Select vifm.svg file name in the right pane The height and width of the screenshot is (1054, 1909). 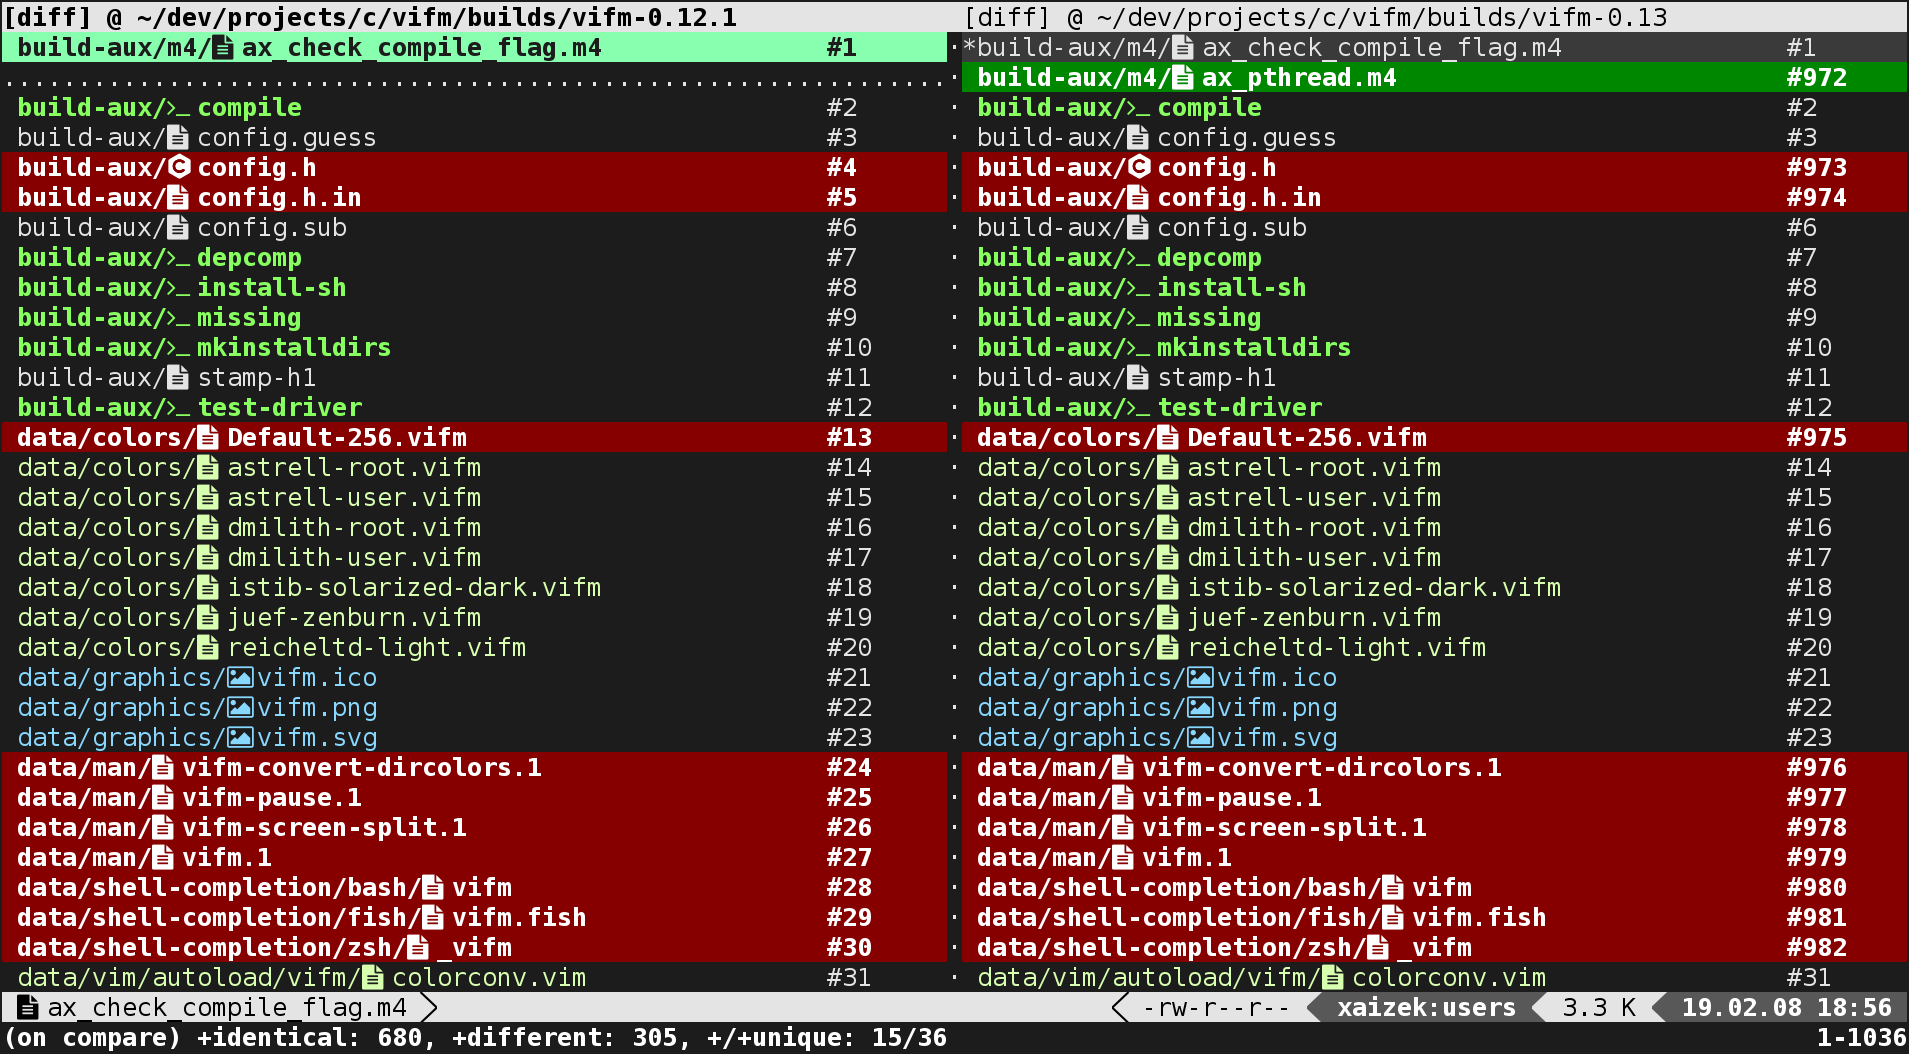click(1277, 738)
